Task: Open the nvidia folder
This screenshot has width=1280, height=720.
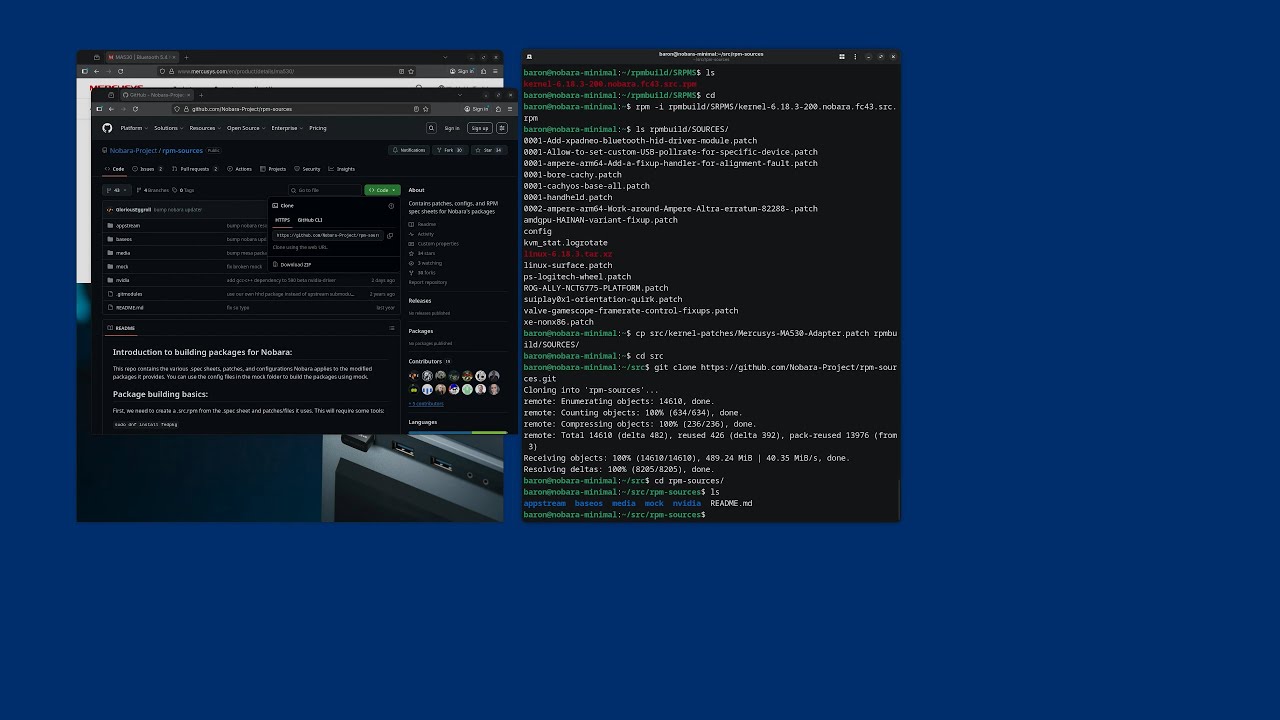Action: (122, 280)
